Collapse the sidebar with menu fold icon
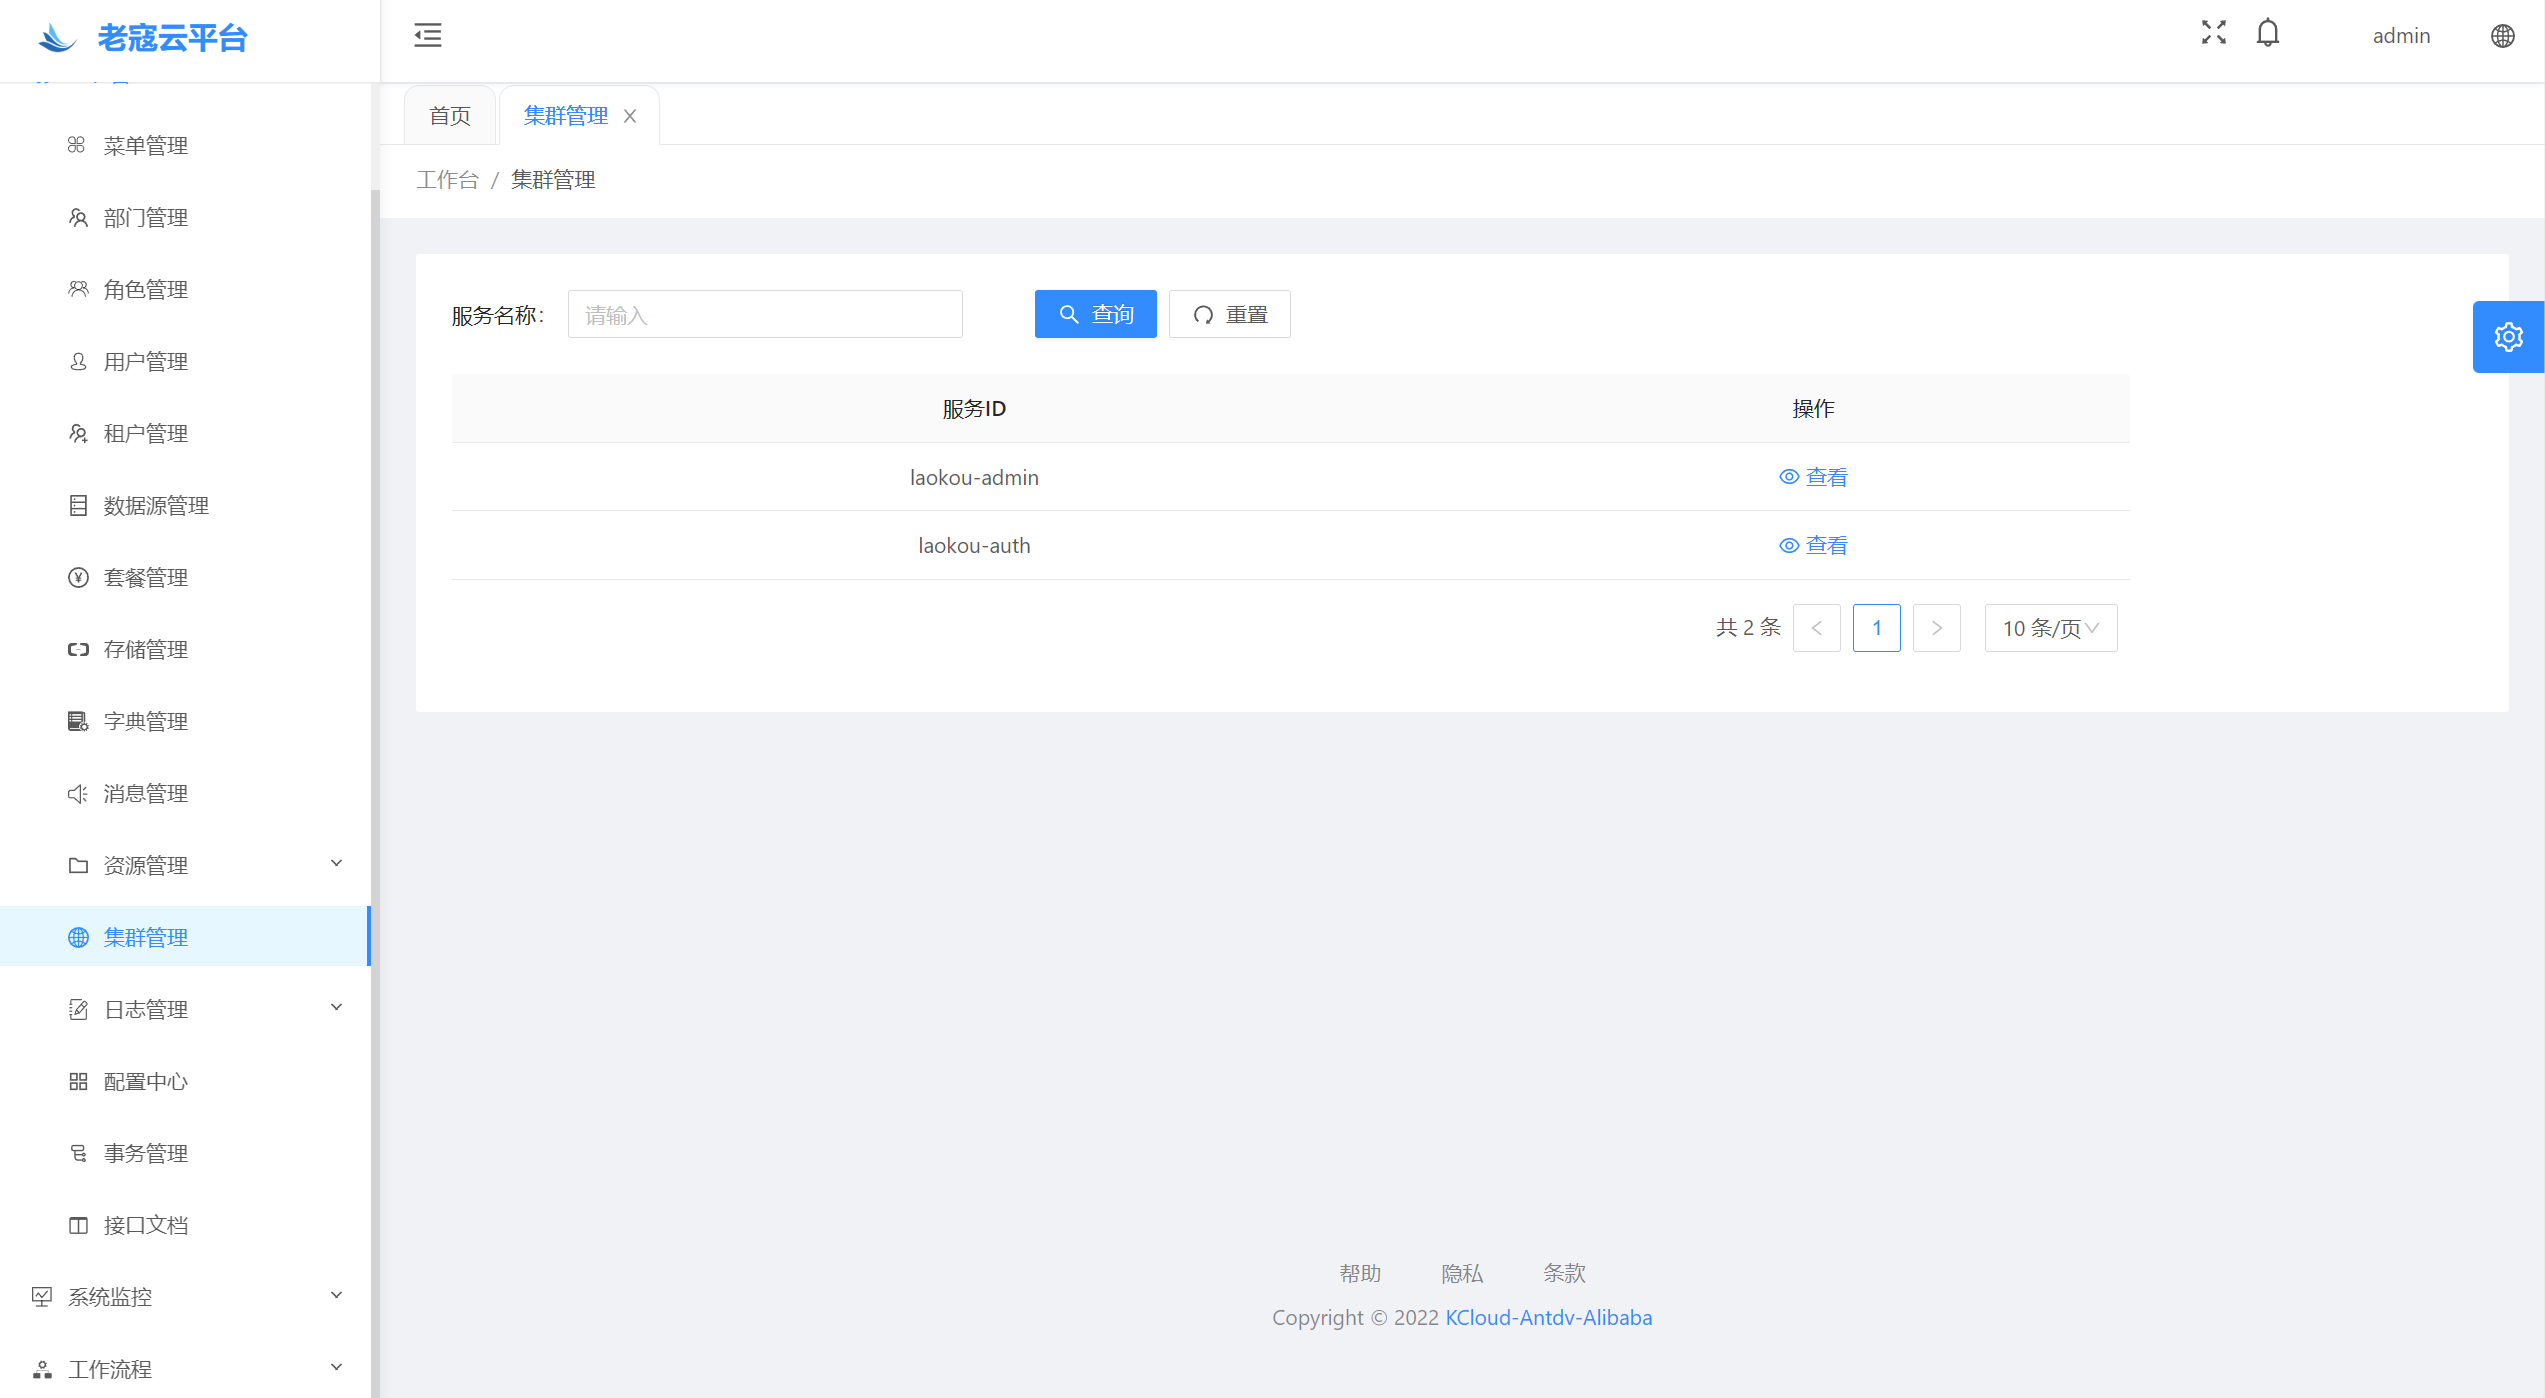Image resolution: width=2545 pixels, height=1398 pixels. (x=427, y=35)
